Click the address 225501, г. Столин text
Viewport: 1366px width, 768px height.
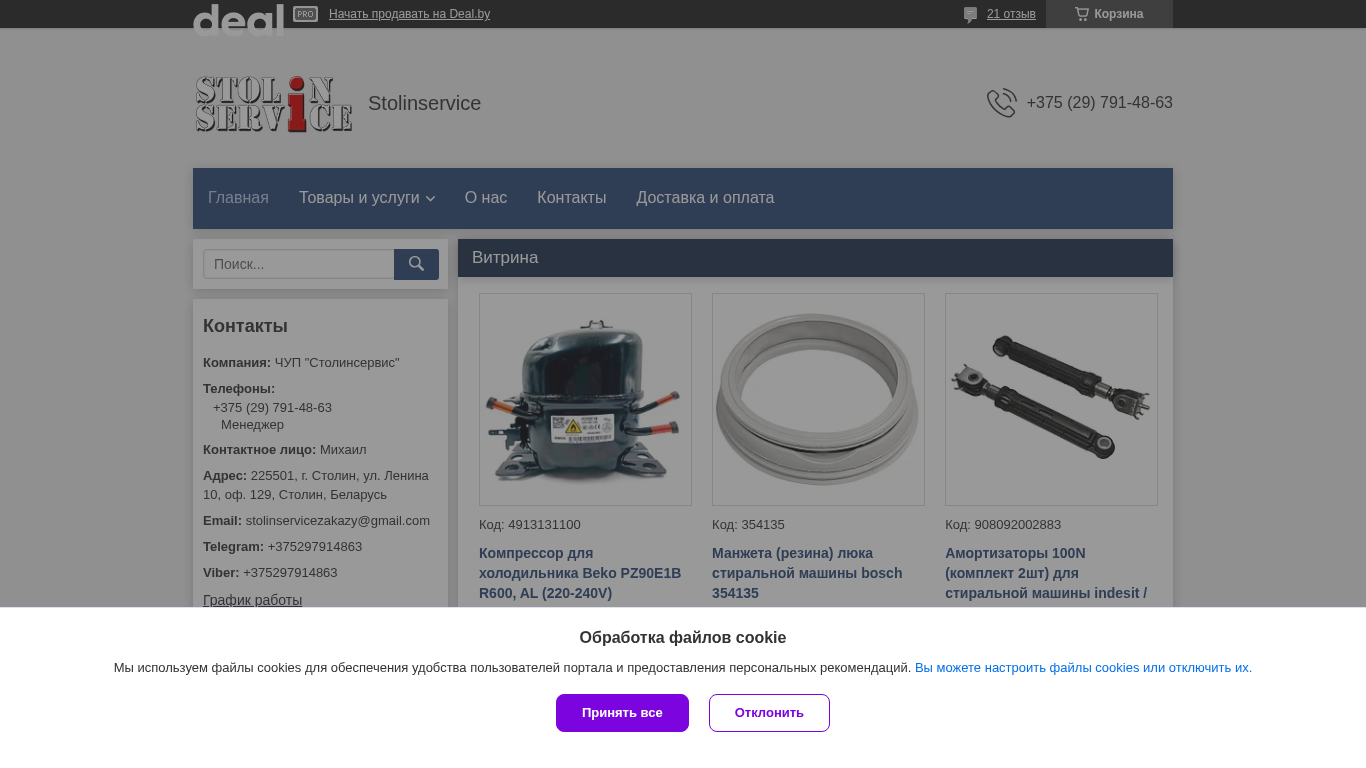click(316, 485)
